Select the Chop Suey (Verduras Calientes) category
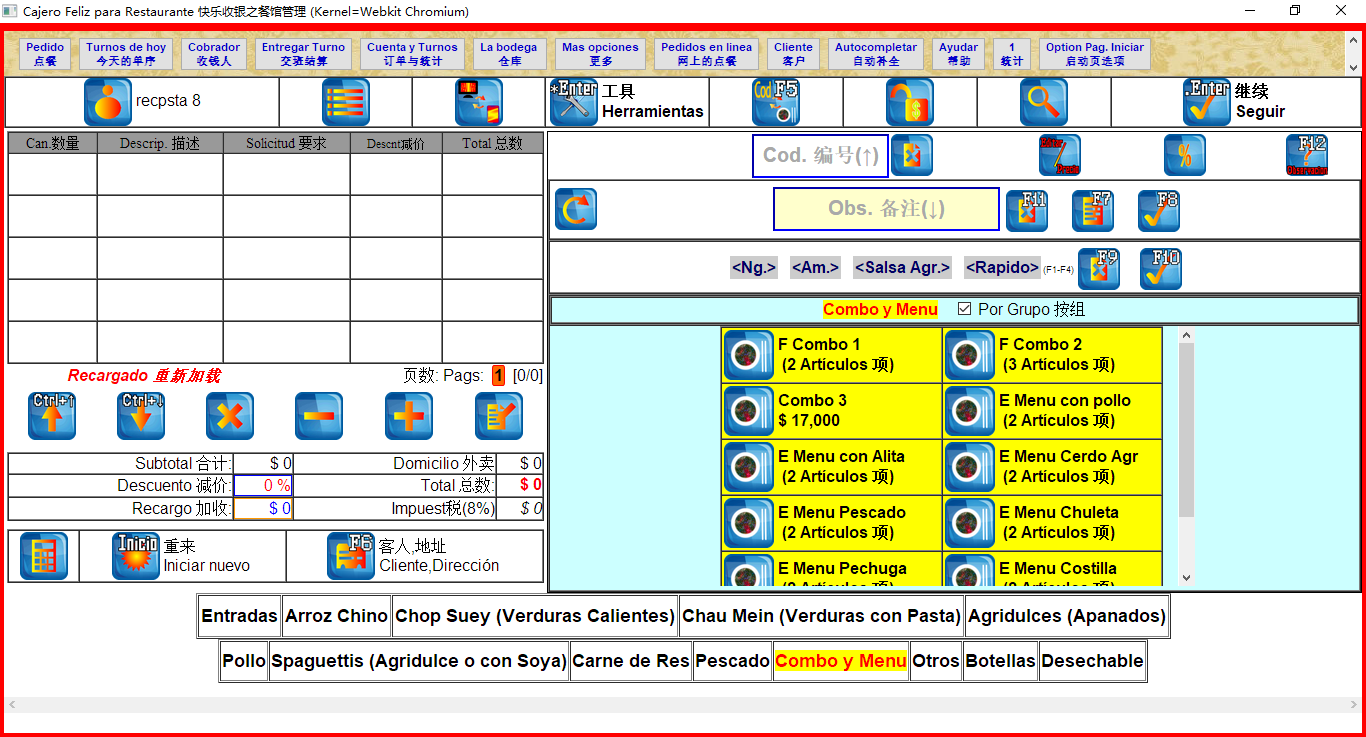This screenshot has height=737, width=1366. pyautogui.click(x=535, y=616)
